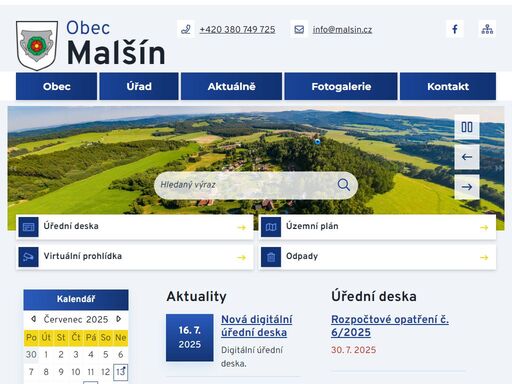This screenshot has height=384, width=512.
Task: Open the Kontakt menu
Action: pyautogui.click(x=448, y=86)
